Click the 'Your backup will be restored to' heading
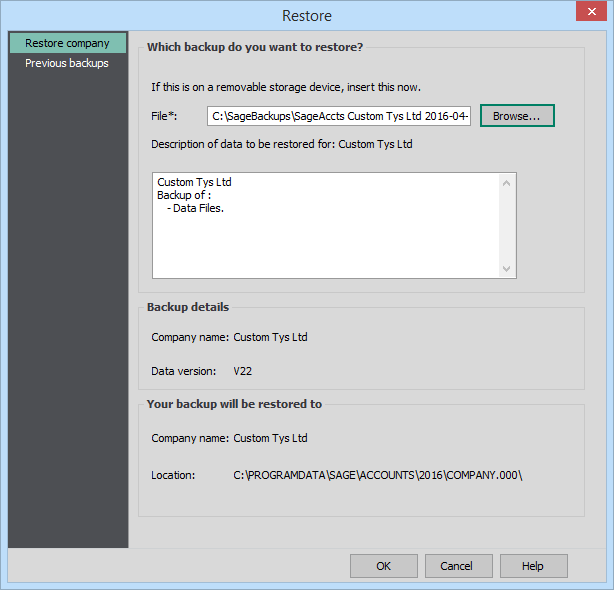This screenshot has width=614, height=590. coord(234,404)
